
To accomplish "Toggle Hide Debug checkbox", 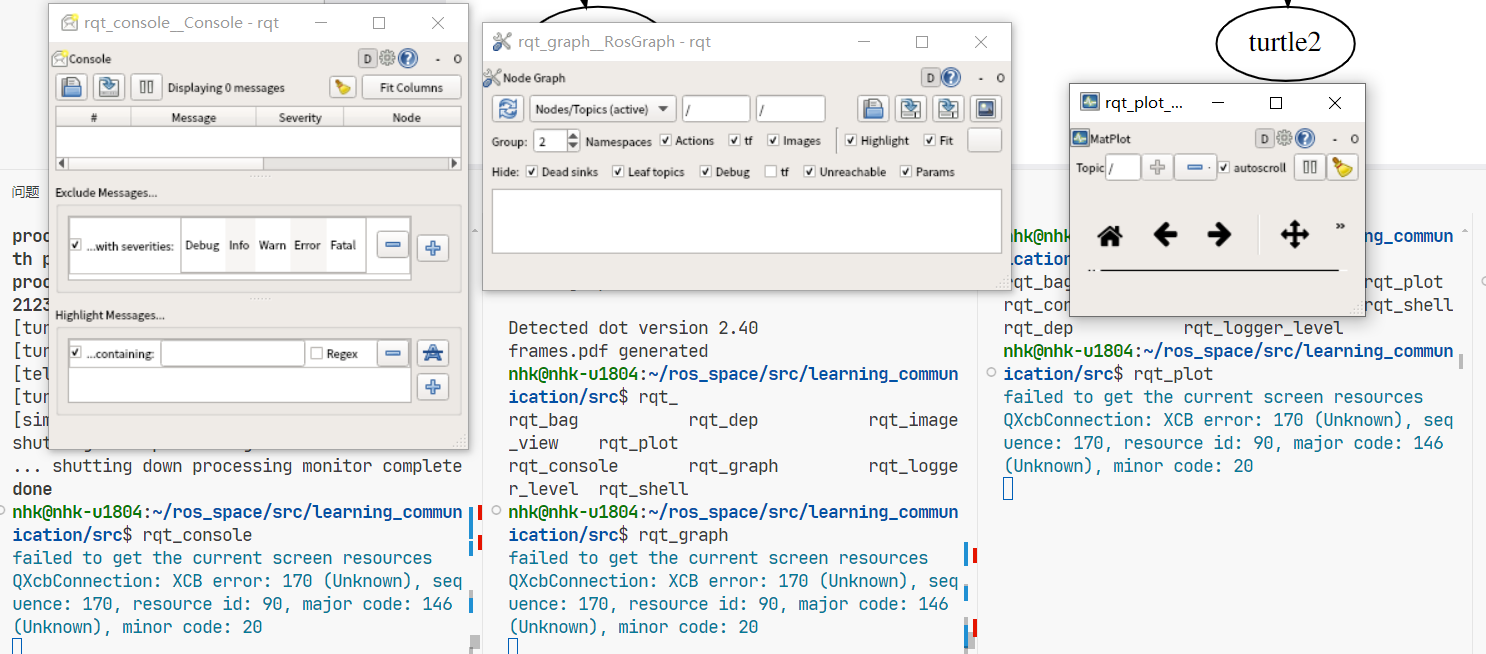I will point(706,172).
